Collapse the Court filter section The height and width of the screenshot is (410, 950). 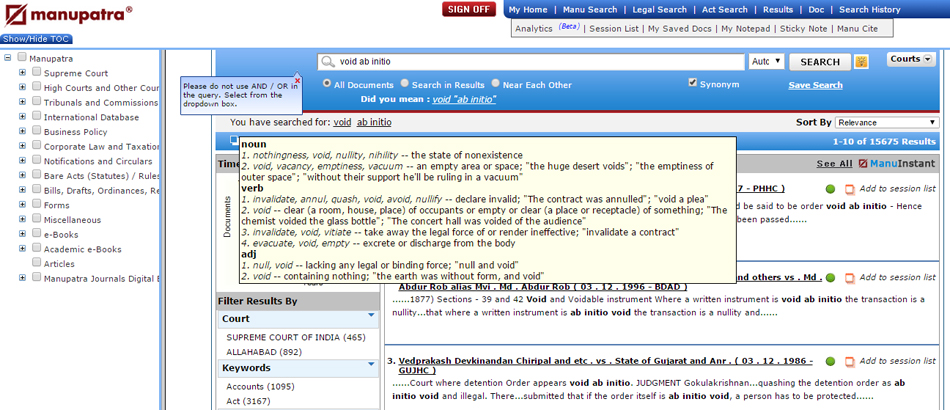tap(371, 315)
